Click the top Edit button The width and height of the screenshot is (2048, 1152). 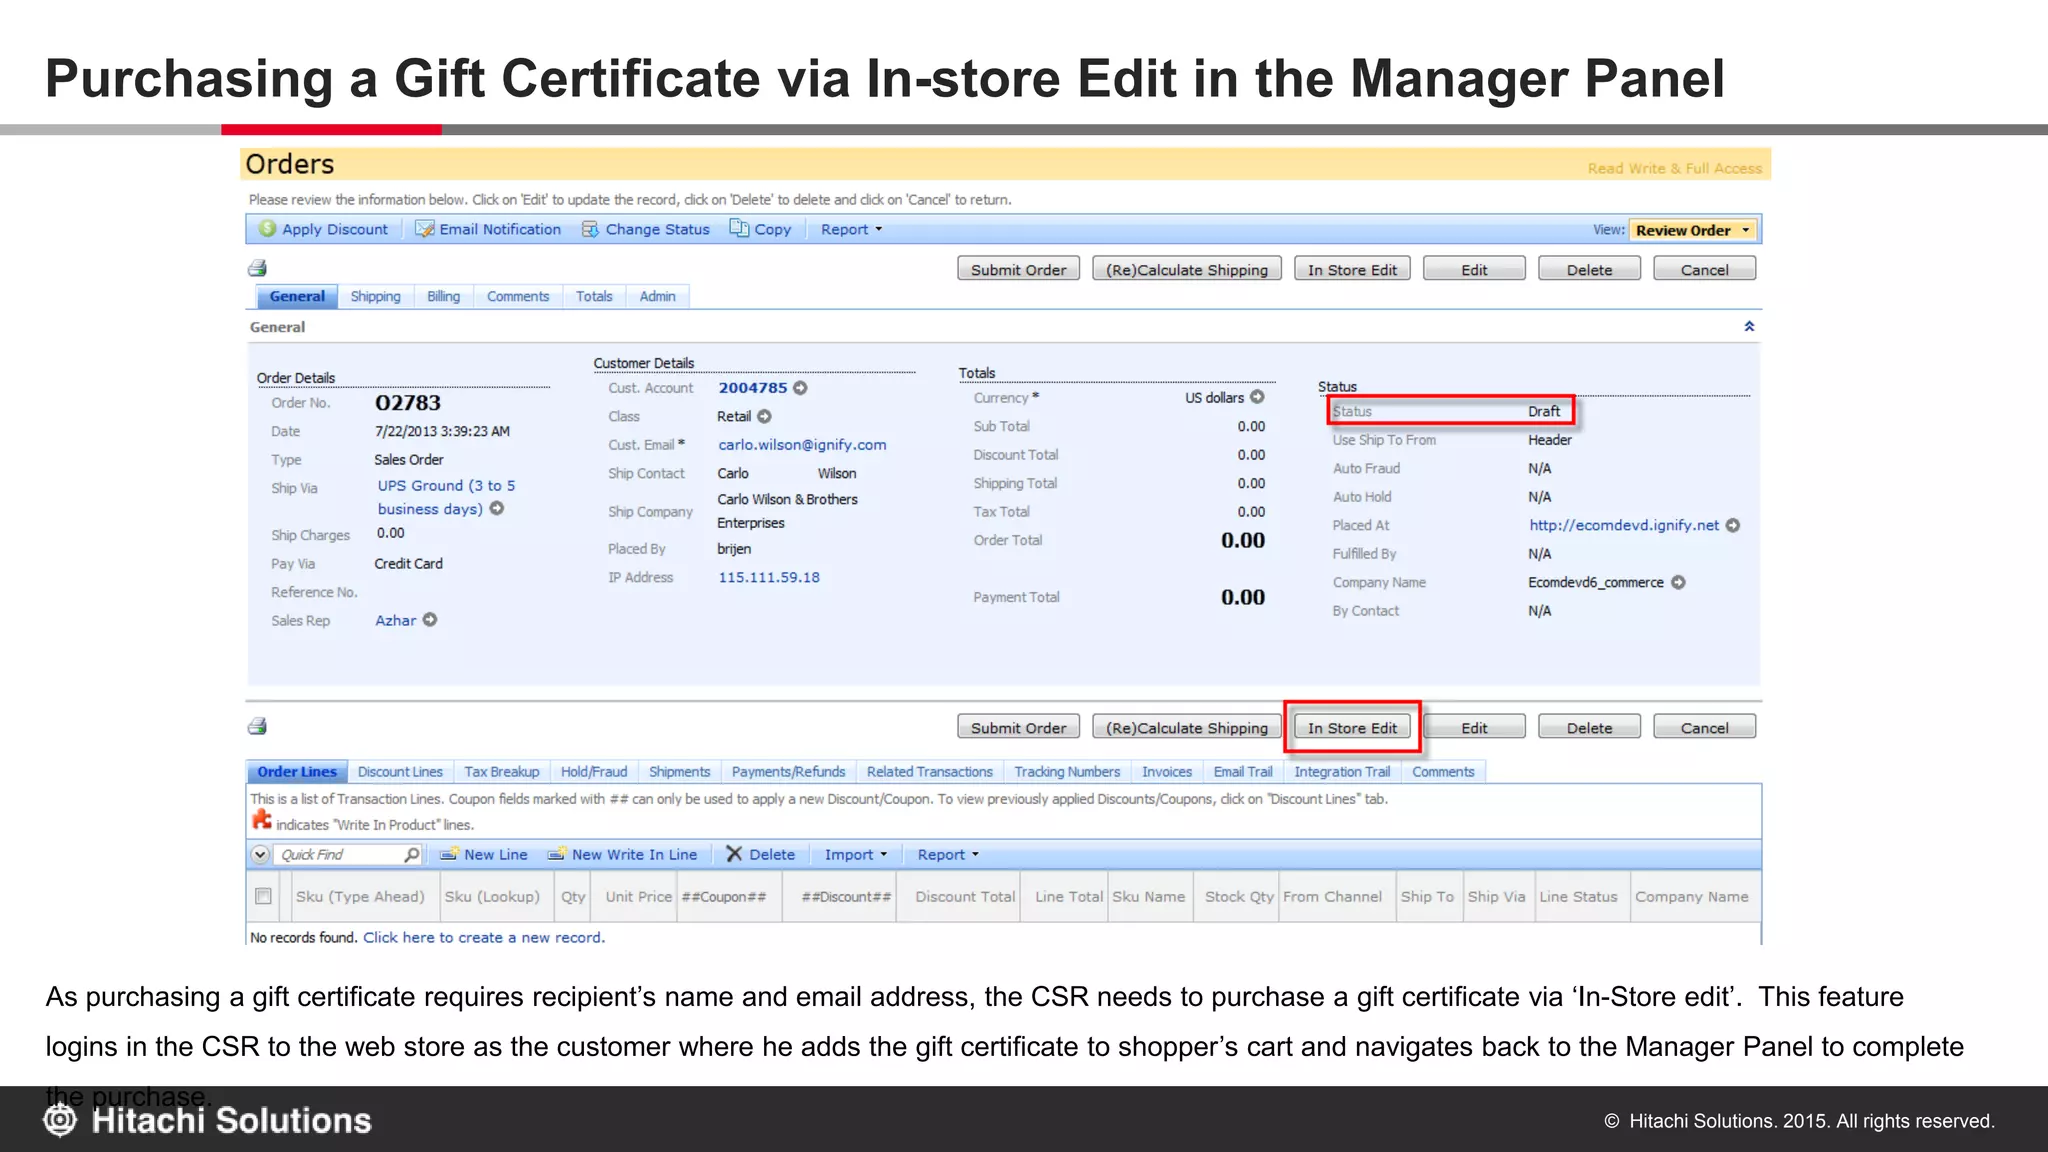pos(1474,269)
